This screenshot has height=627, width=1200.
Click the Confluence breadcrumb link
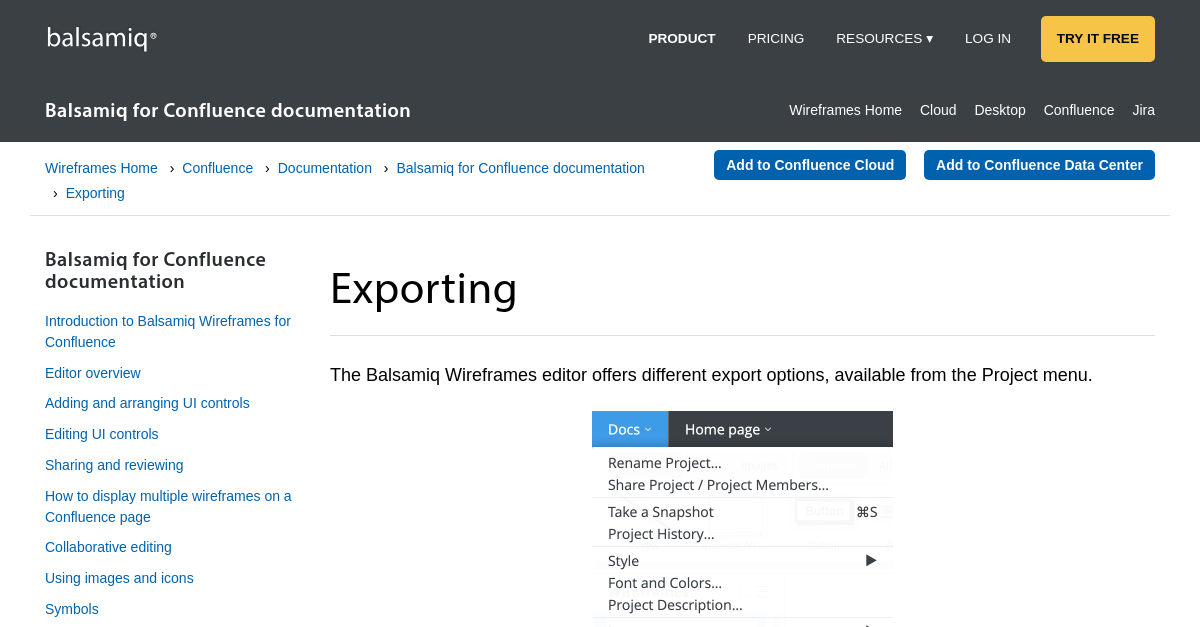pos(218,168)
